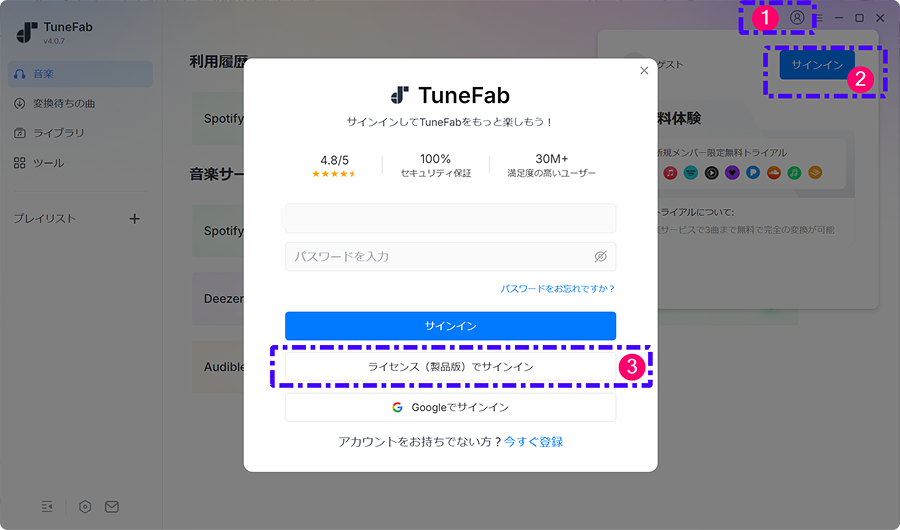This screenshot has width=900, height=530.
Task: Focus the パスワードを入力 password field
Action: click(451, 257)
